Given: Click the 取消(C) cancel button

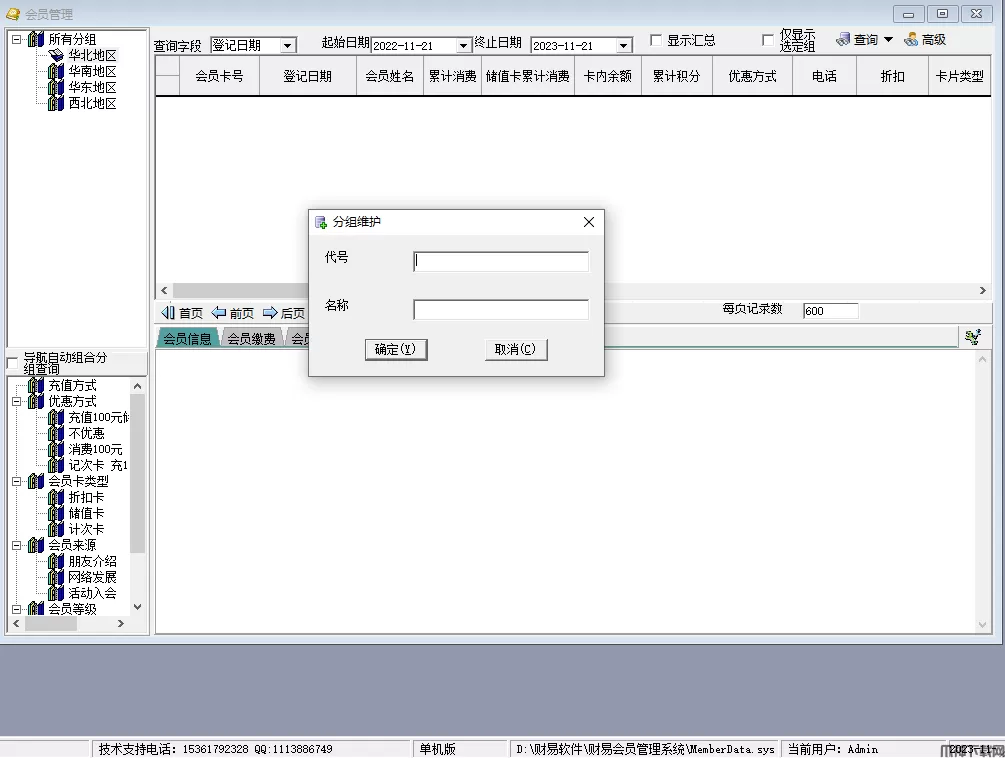Looking at the screenshot, I should [515, 350].
